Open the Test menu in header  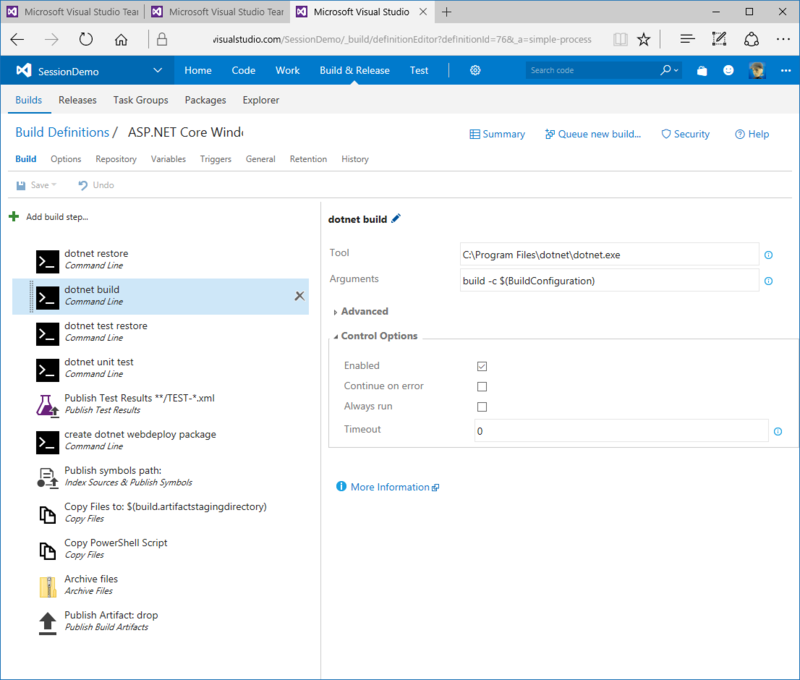tap(419, 70)
